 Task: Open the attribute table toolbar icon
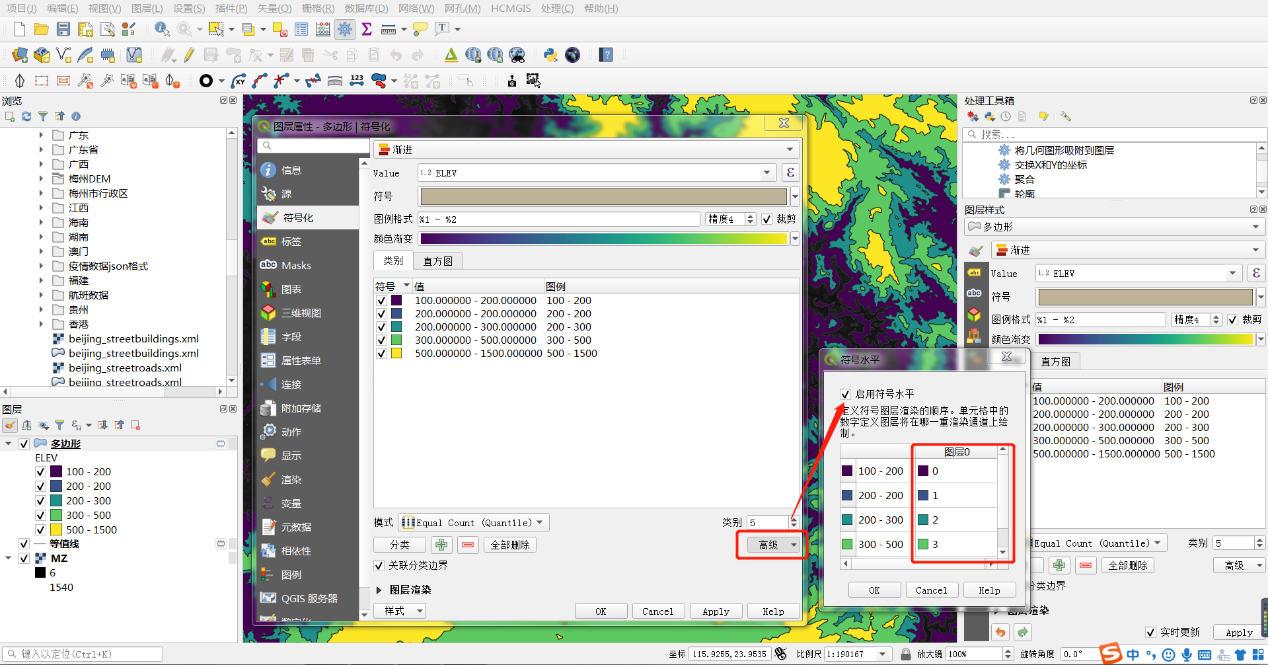click(x=301, y=29)
